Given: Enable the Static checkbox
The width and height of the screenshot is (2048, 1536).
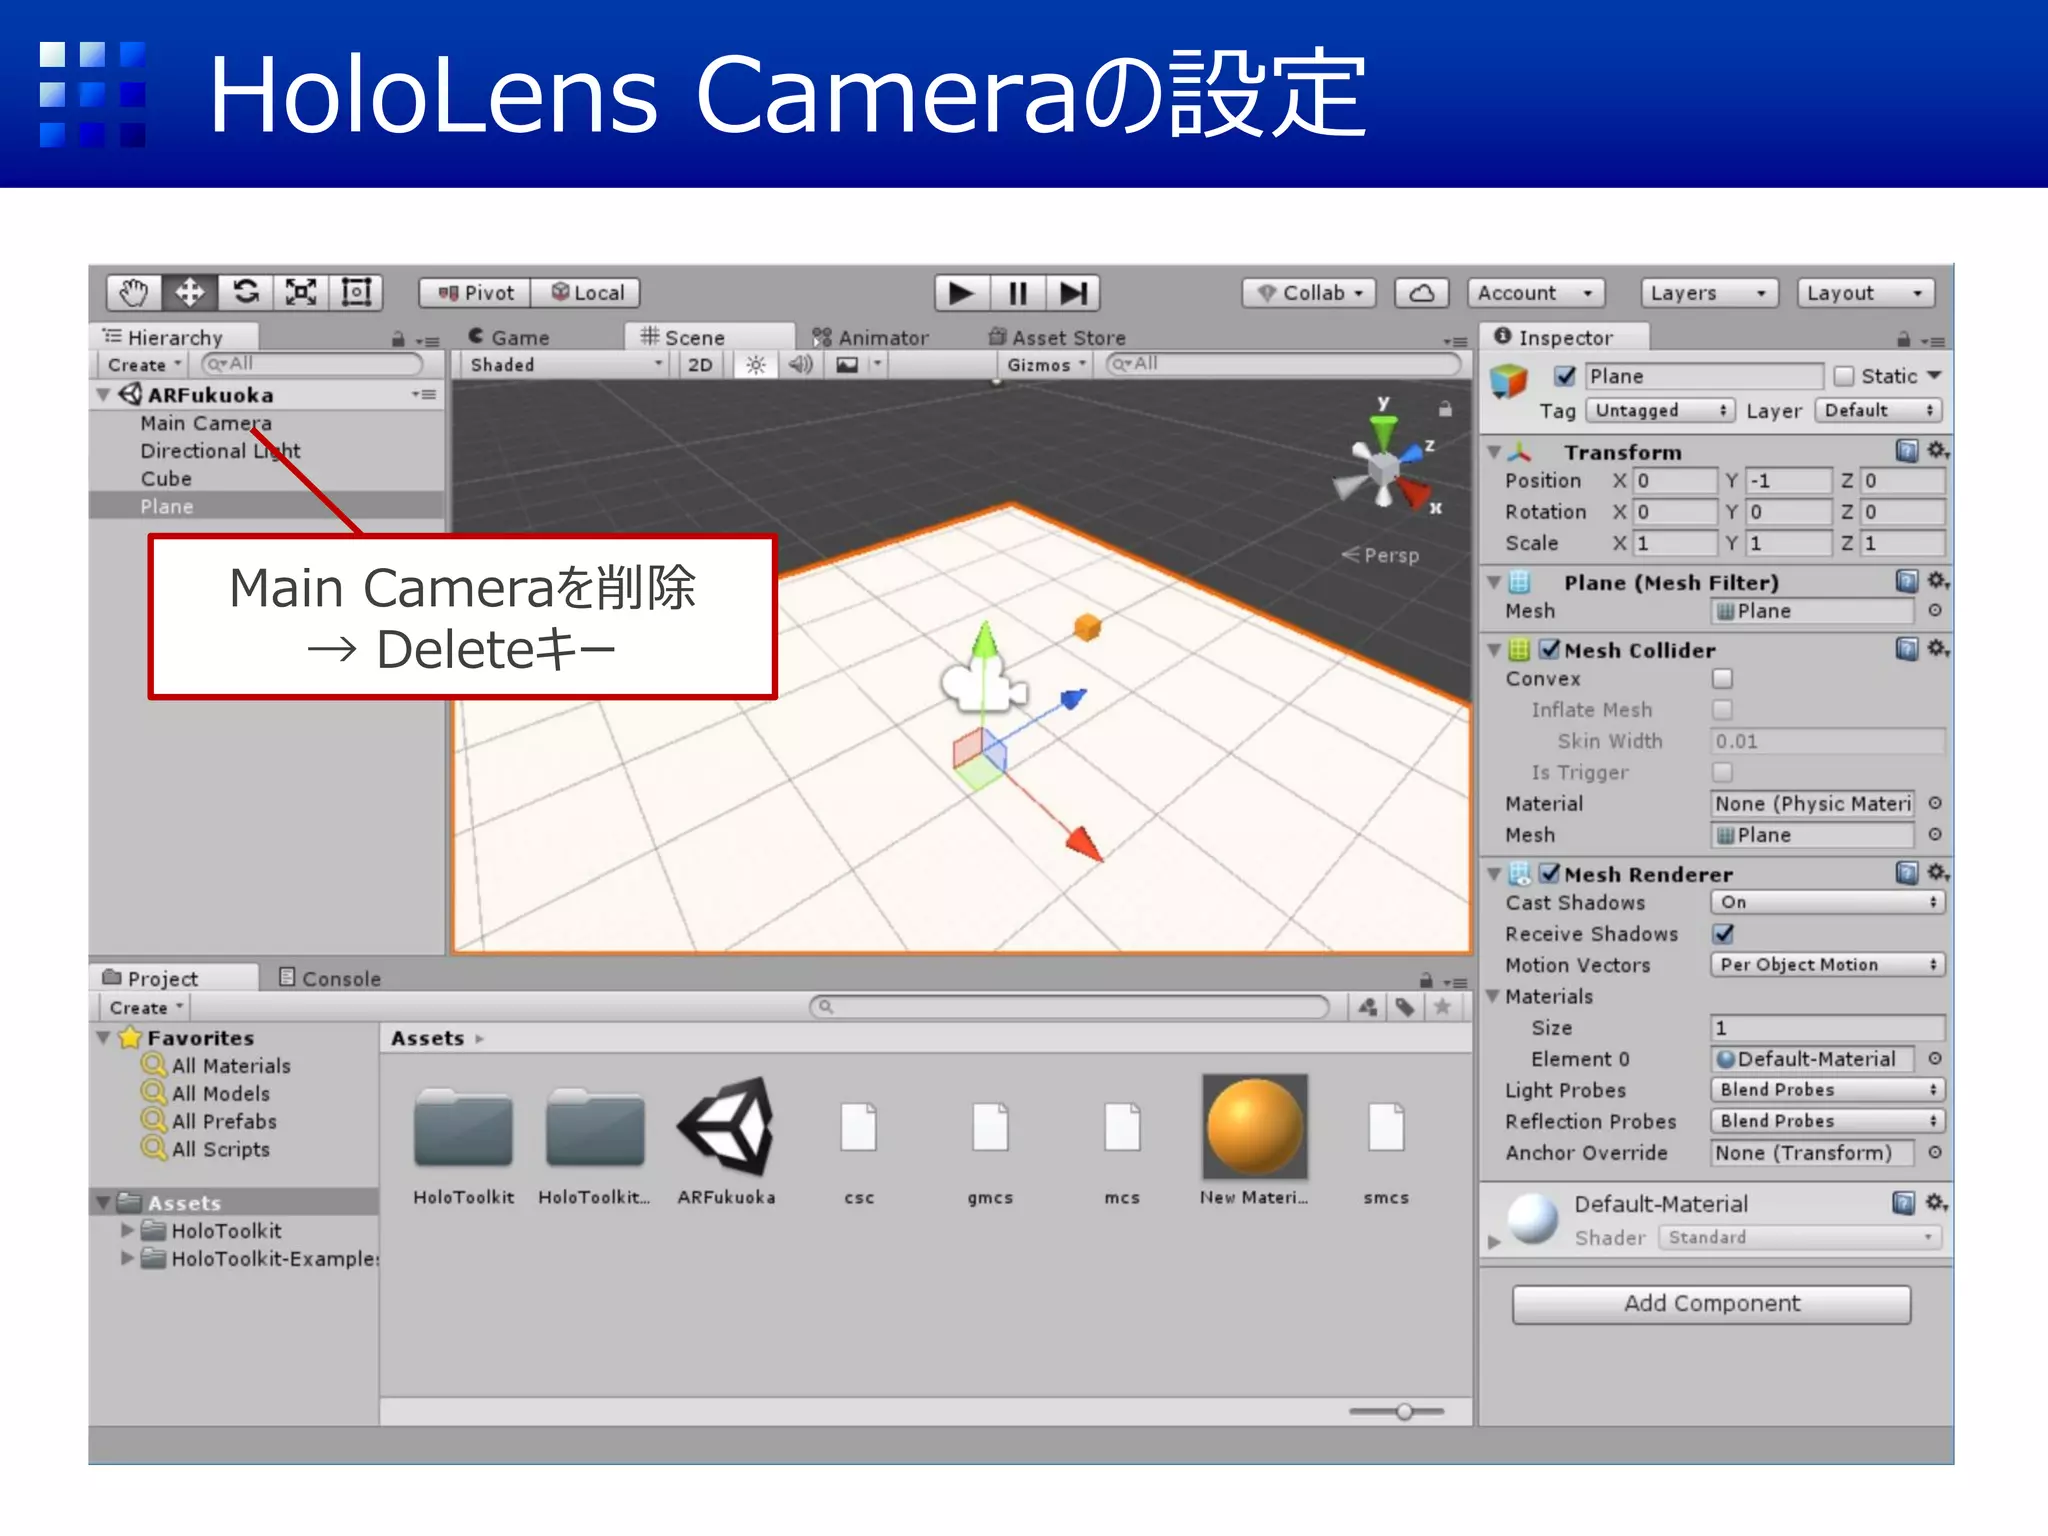Looking at the screenshot, I should pyautogui.click(x=1843, y=376).
